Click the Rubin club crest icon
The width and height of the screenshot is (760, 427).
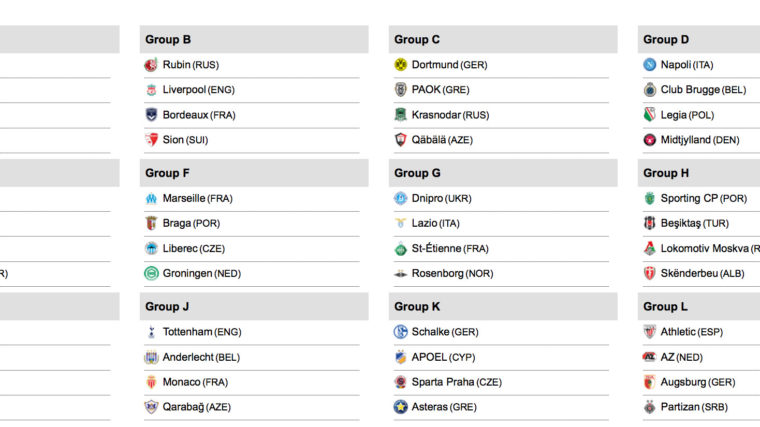point(151,65)
